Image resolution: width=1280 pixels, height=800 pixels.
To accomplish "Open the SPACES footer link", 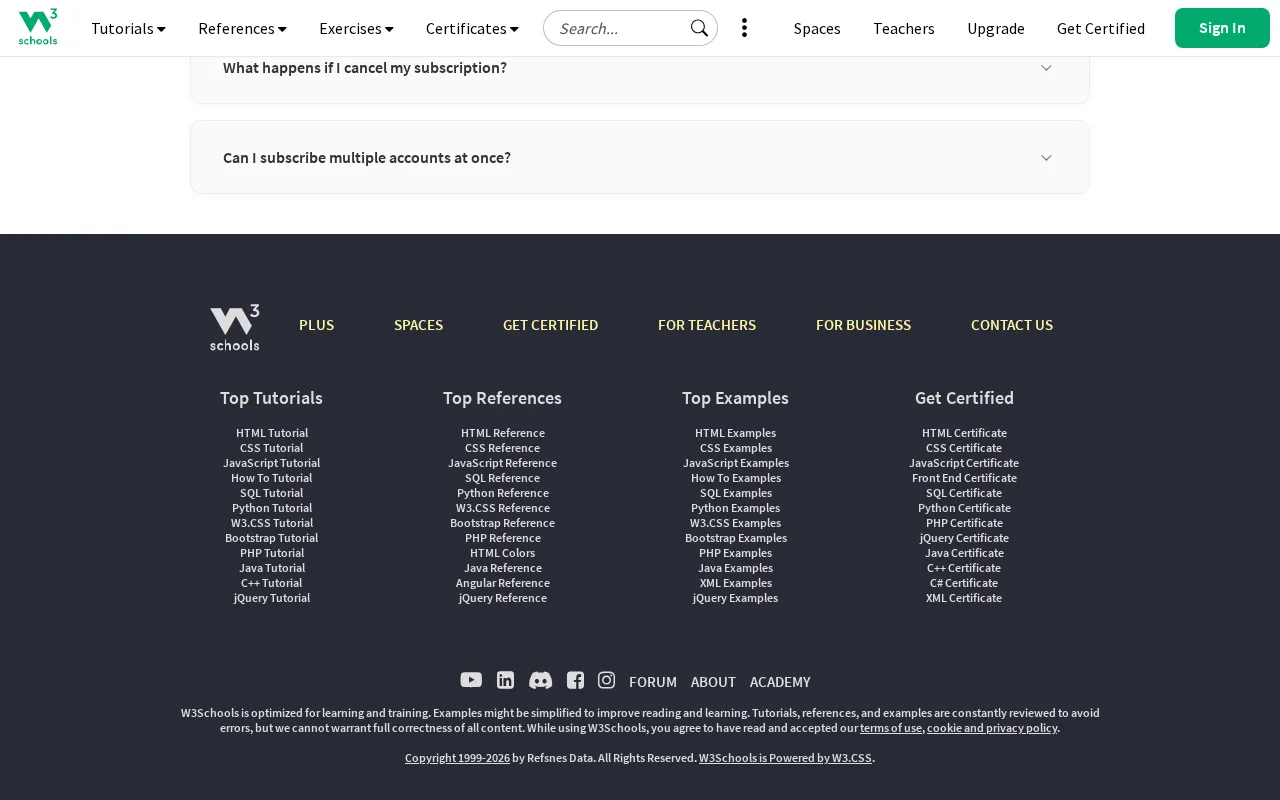I will 418,325.
